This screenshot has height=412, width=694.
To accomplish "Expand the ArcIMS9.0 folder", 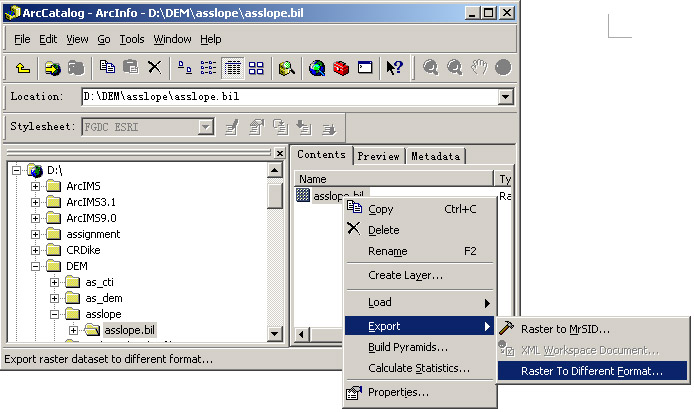I will click(x=35, y=218).
